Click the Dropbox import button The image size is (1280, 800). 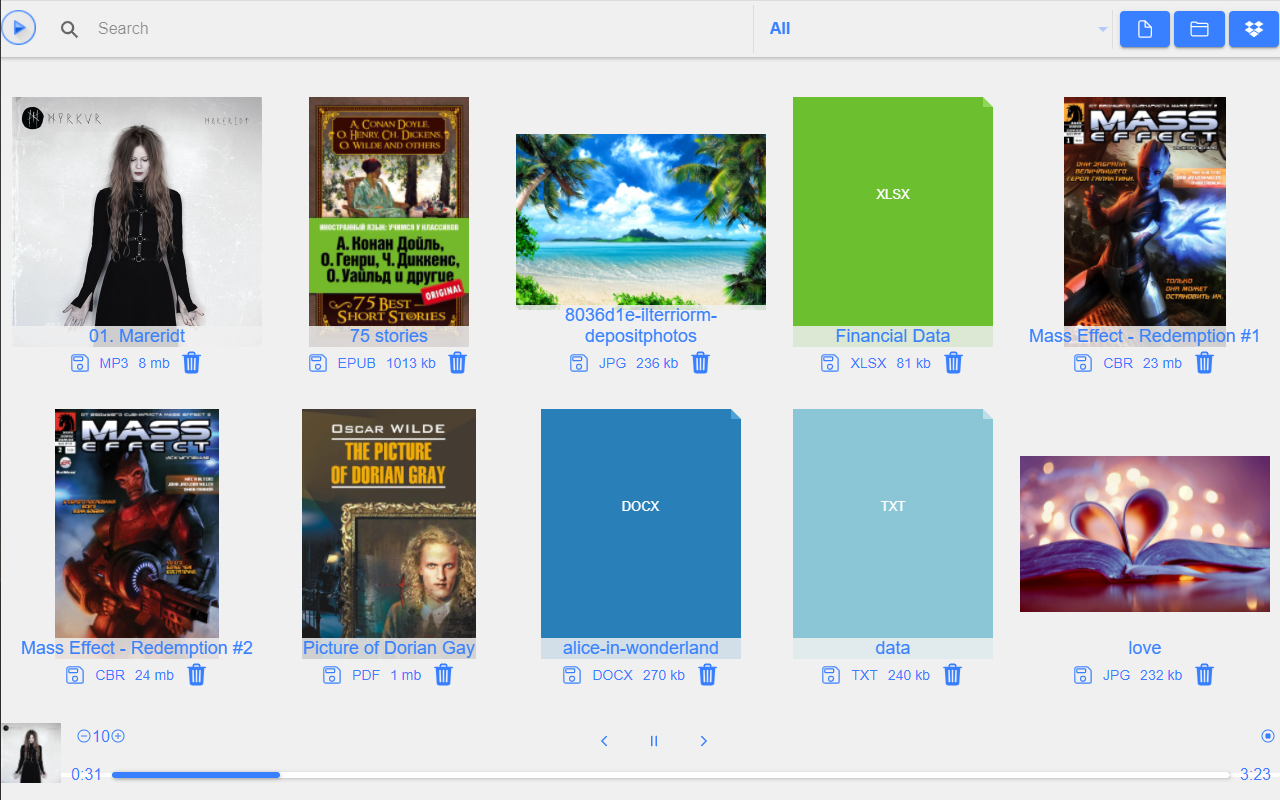coord(1253,29)
